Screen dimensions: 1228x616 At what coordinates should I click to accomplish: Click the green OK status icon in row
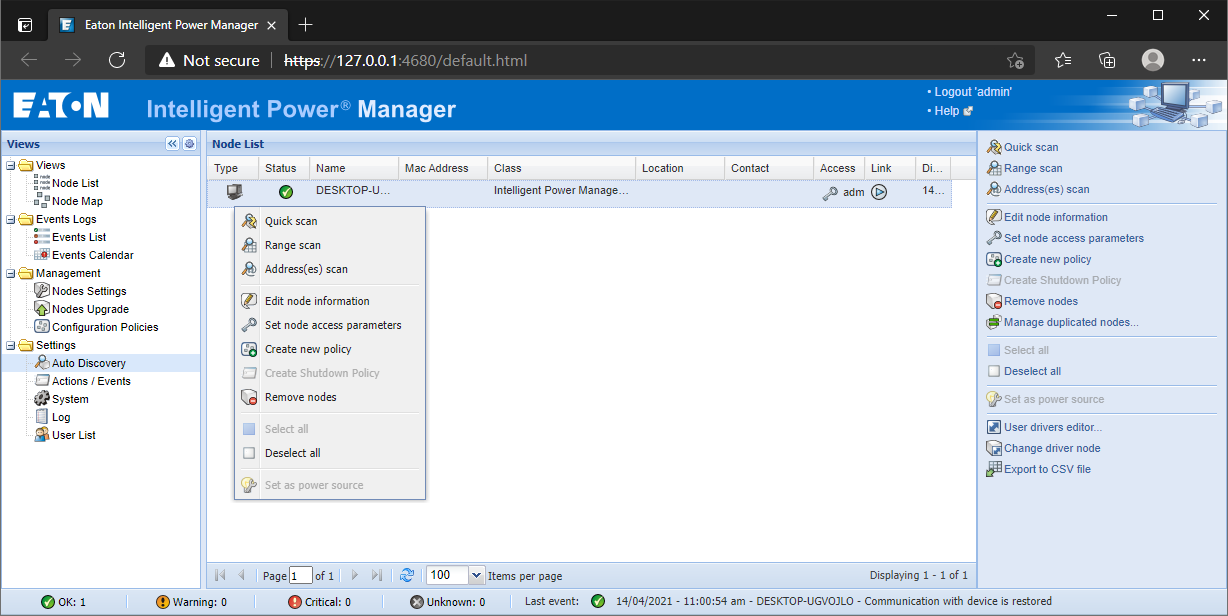pos(285,192)
